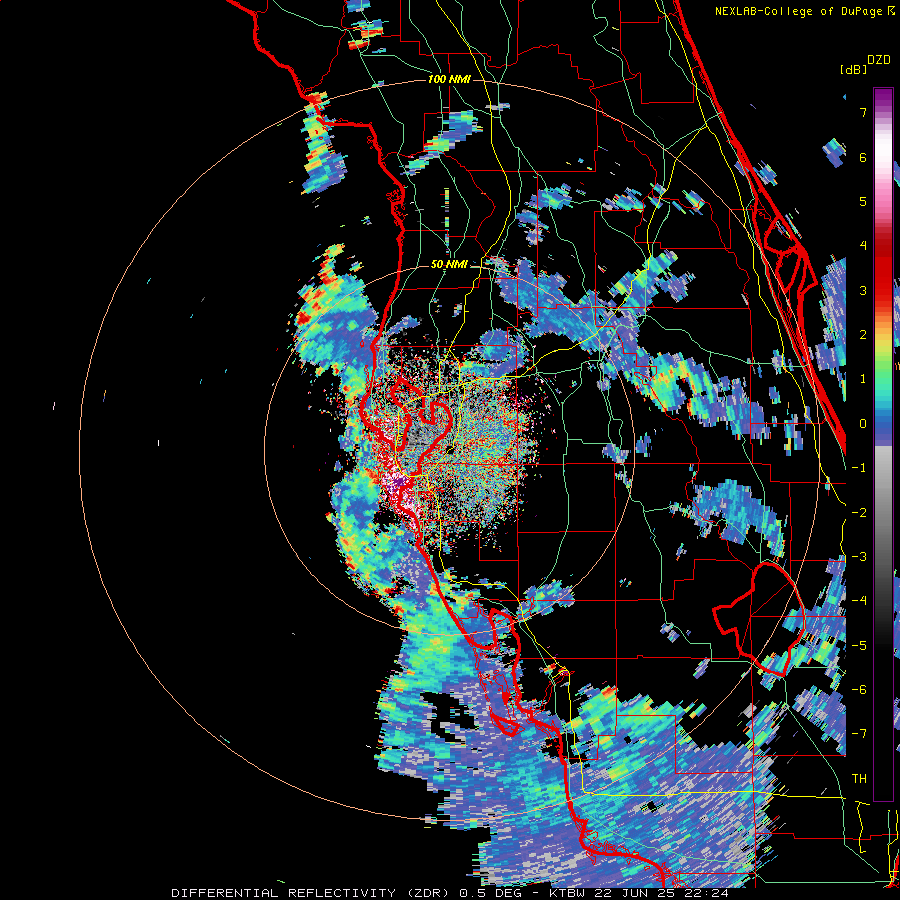Image resolution: width=900 pixels, height=900 pixels.
Task: Click the [dB] units label
Action: [x=854, y=69]
